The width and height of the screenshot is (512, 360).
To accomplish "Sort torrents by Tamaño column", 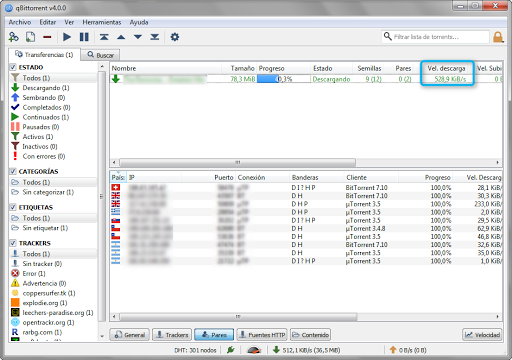I will [239, 68].
